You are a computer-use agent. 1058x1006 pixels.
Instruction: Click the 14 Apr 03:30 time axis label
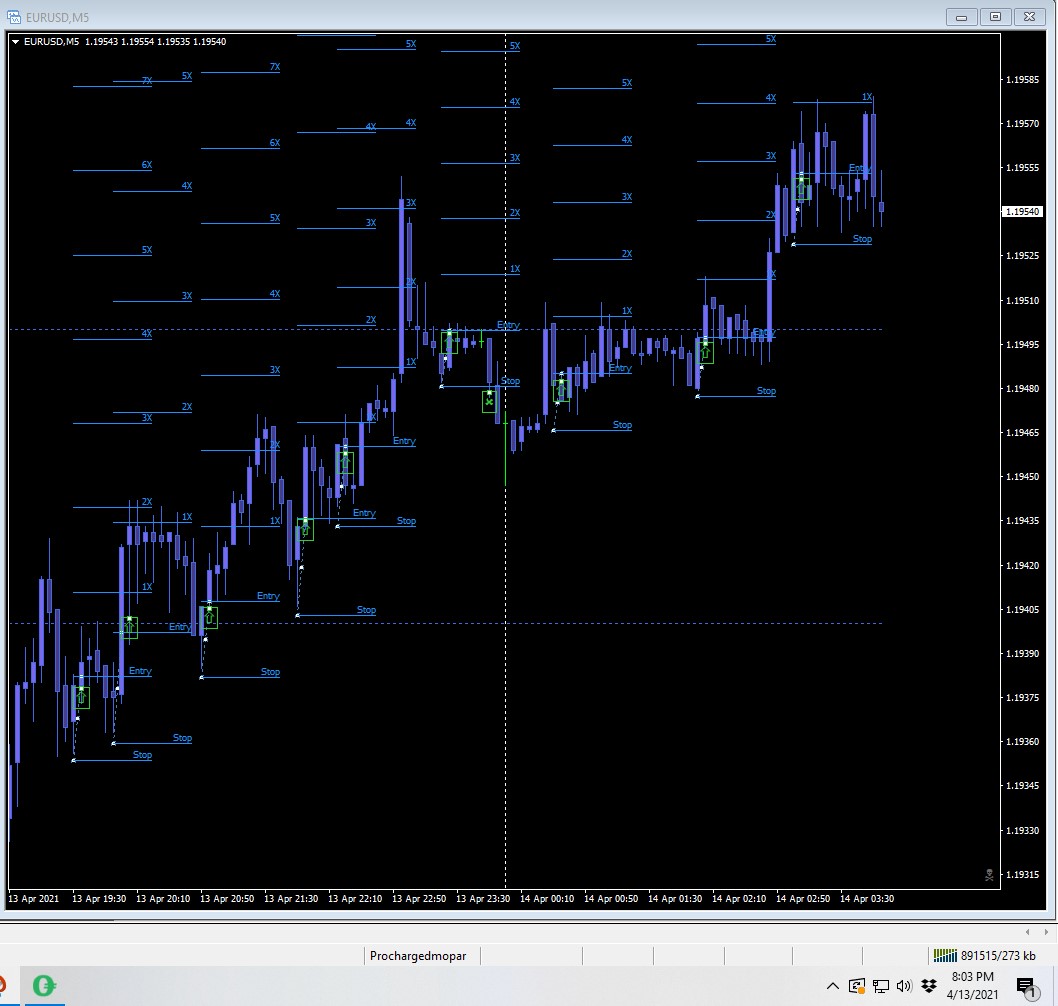tap(867, 899)
